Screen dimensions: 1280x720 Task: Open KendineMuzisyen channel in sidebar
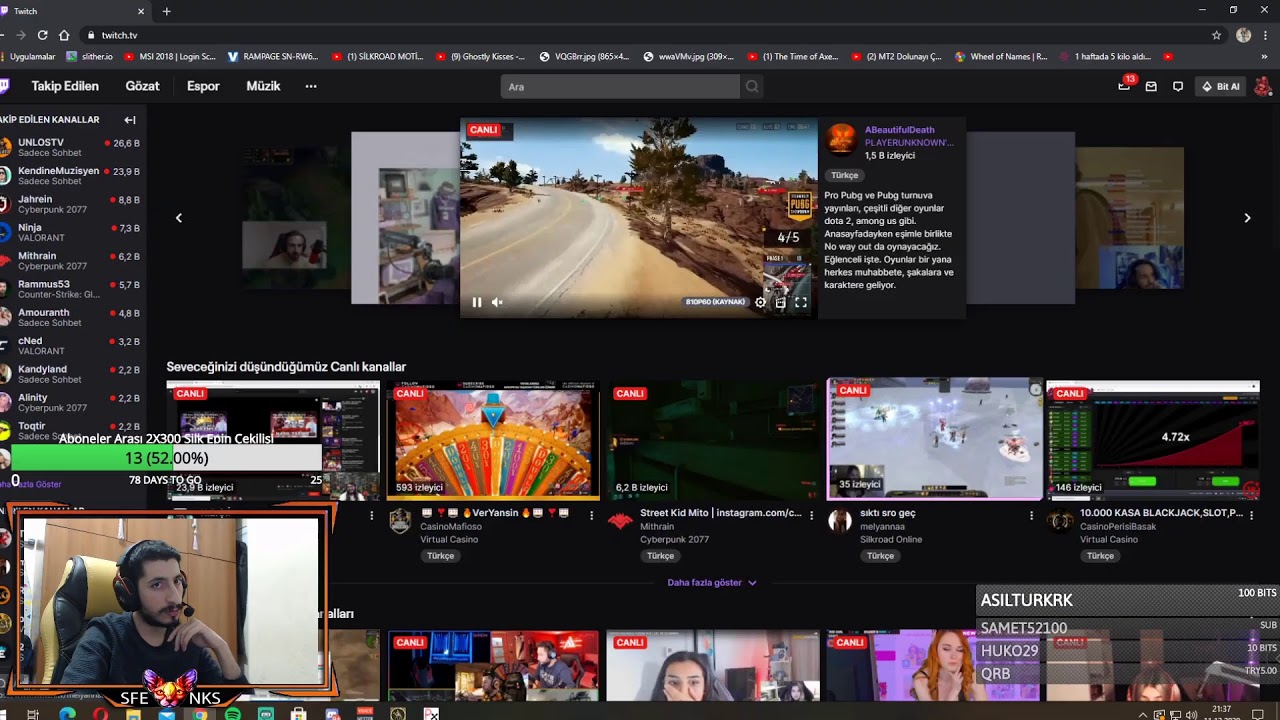[72, 176]
